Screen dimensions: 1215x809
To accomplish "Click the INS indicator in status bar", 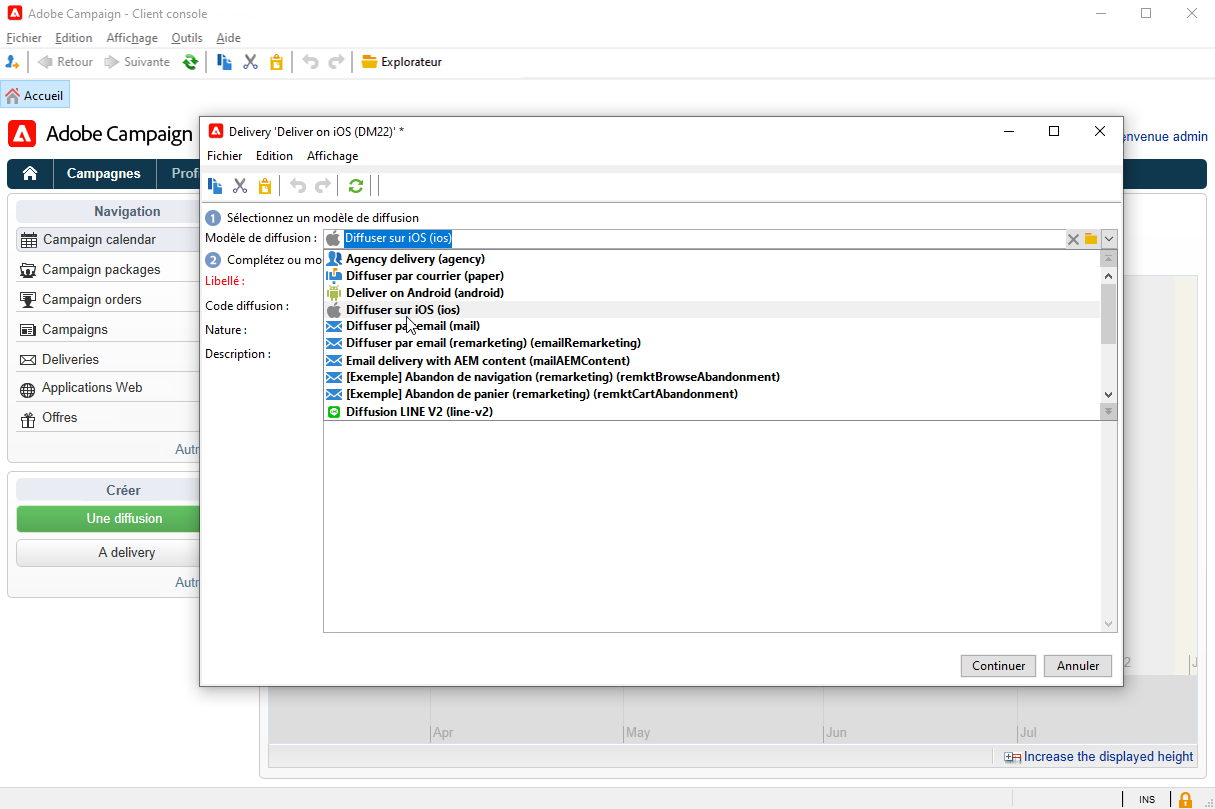I will (x=1147, y=799).
